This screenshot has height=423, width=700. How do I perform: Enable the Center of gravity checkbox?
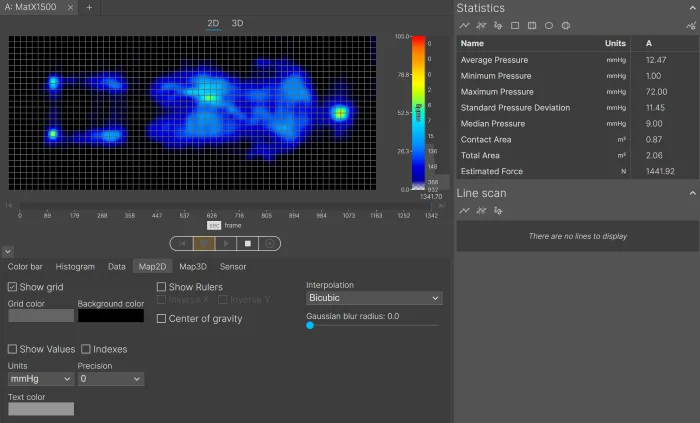click(x=162, y=319)
